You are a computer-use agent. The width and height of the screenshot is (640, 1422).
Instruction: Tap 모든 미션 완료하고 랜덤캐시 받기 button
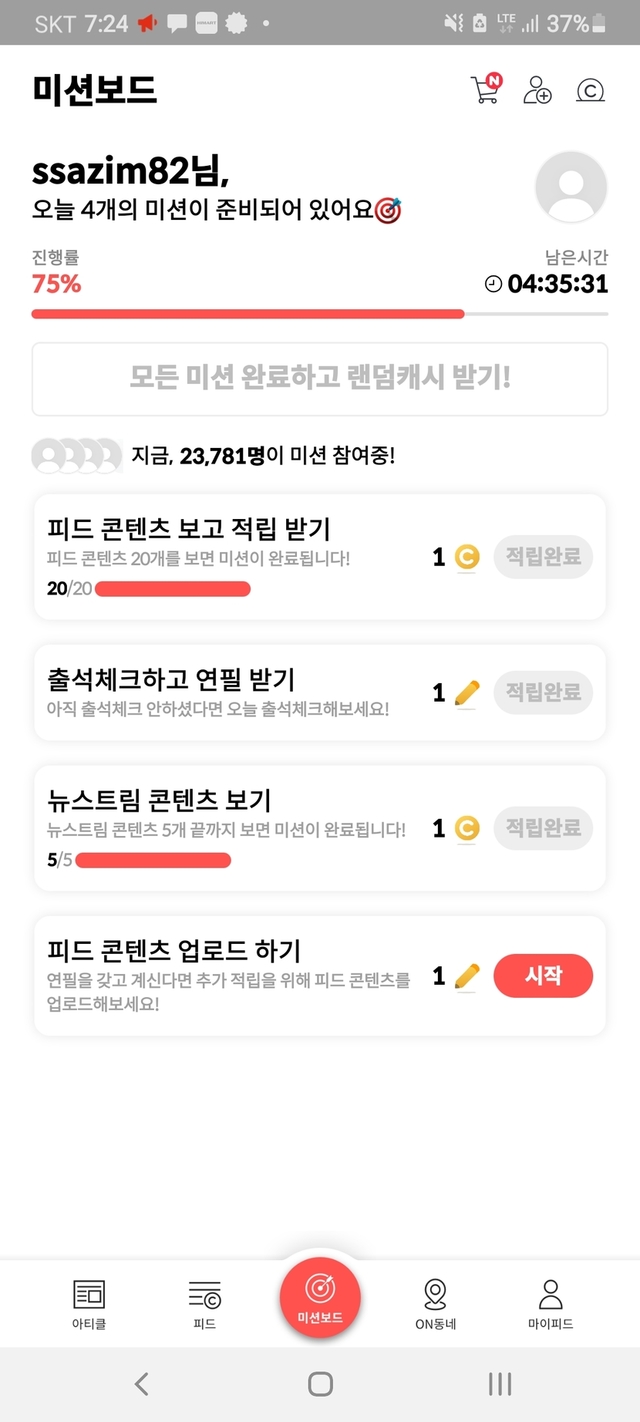[320, 379]
